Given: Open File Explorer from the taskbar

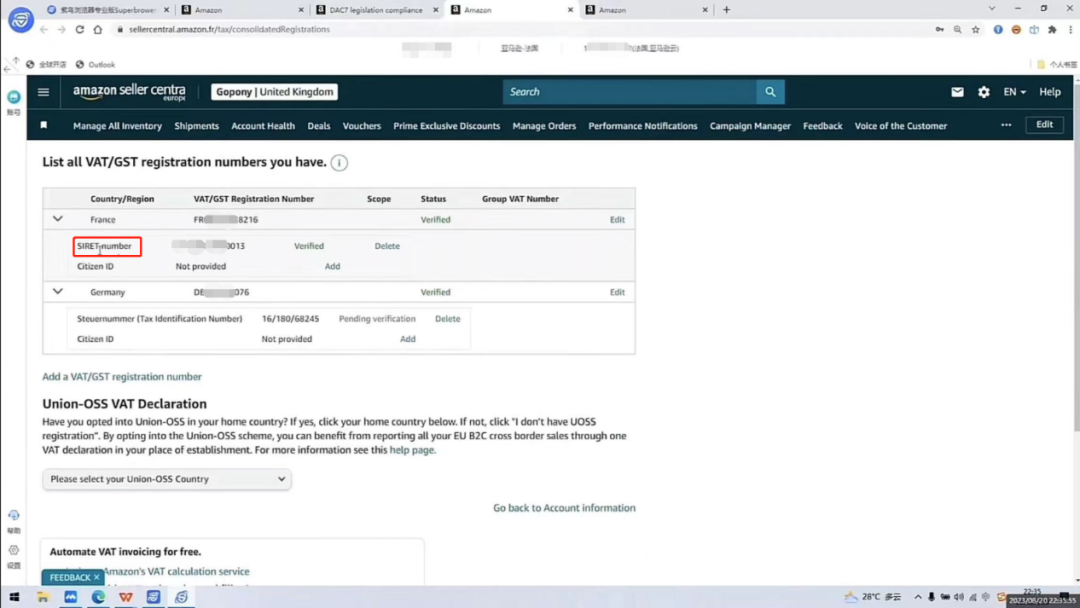Looking at the screenshot, I should click(x=43, y=597).
